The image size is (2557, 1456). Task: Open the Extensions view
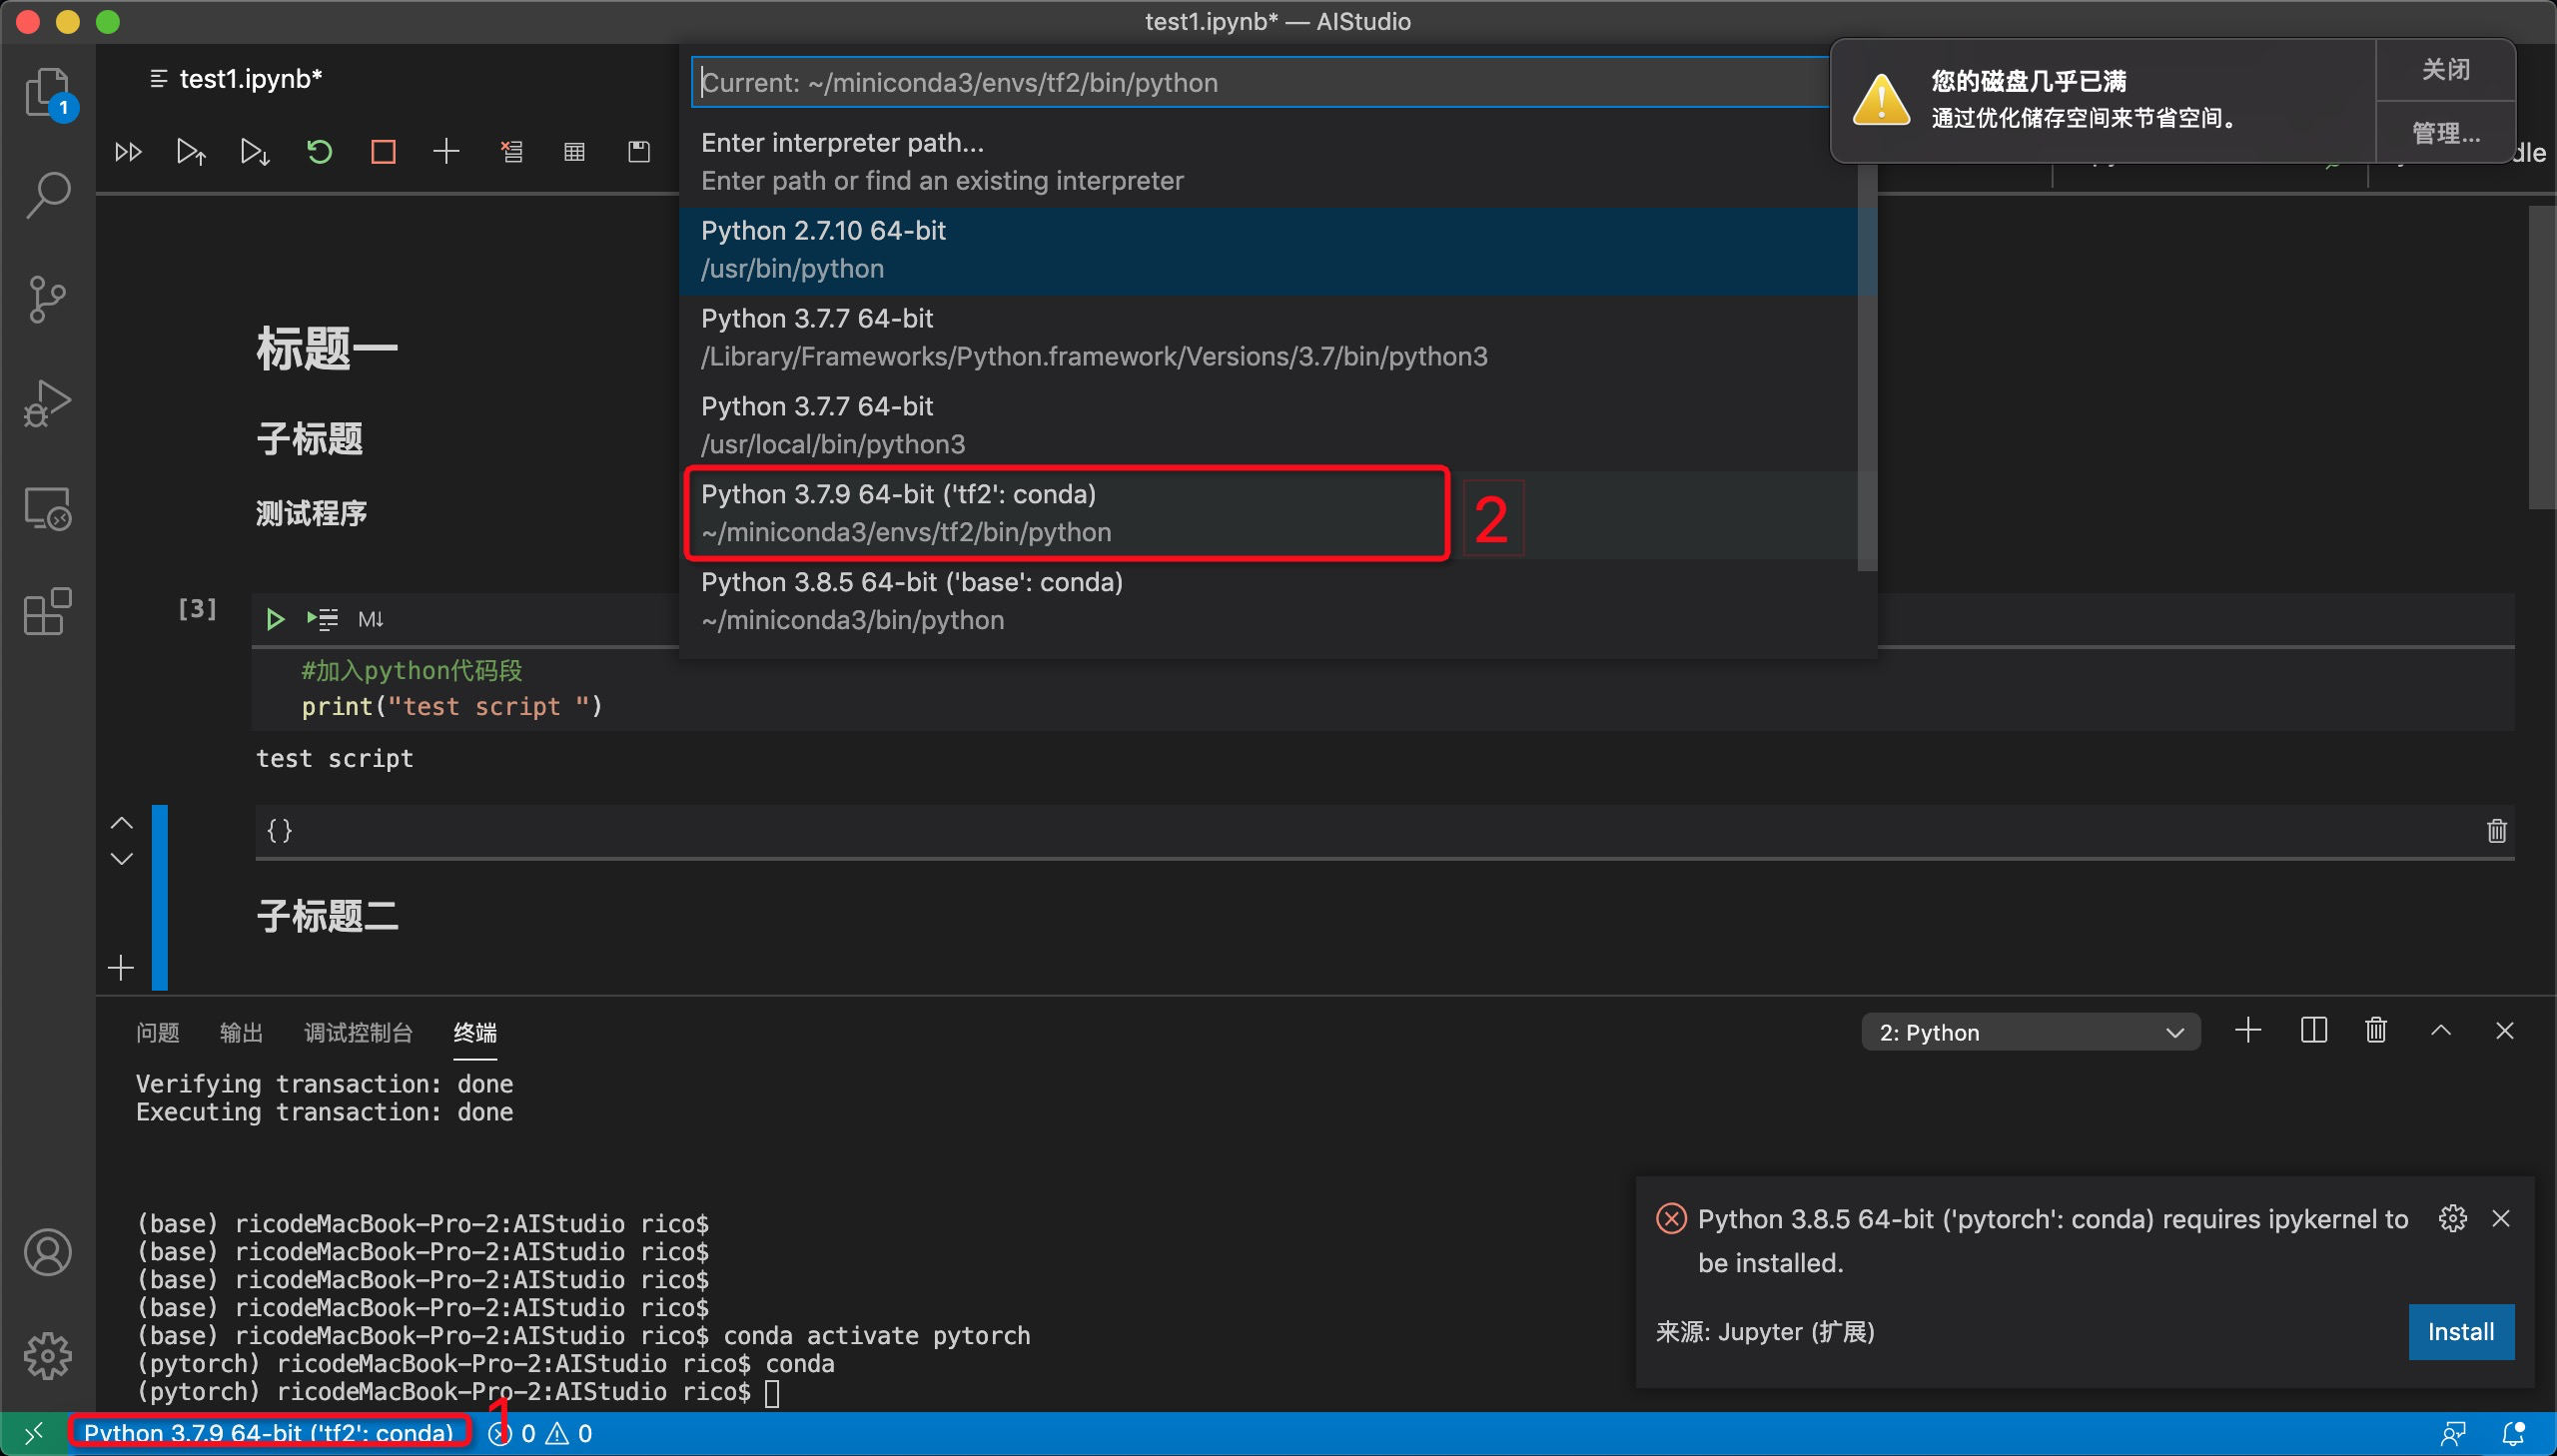[48, 611]
